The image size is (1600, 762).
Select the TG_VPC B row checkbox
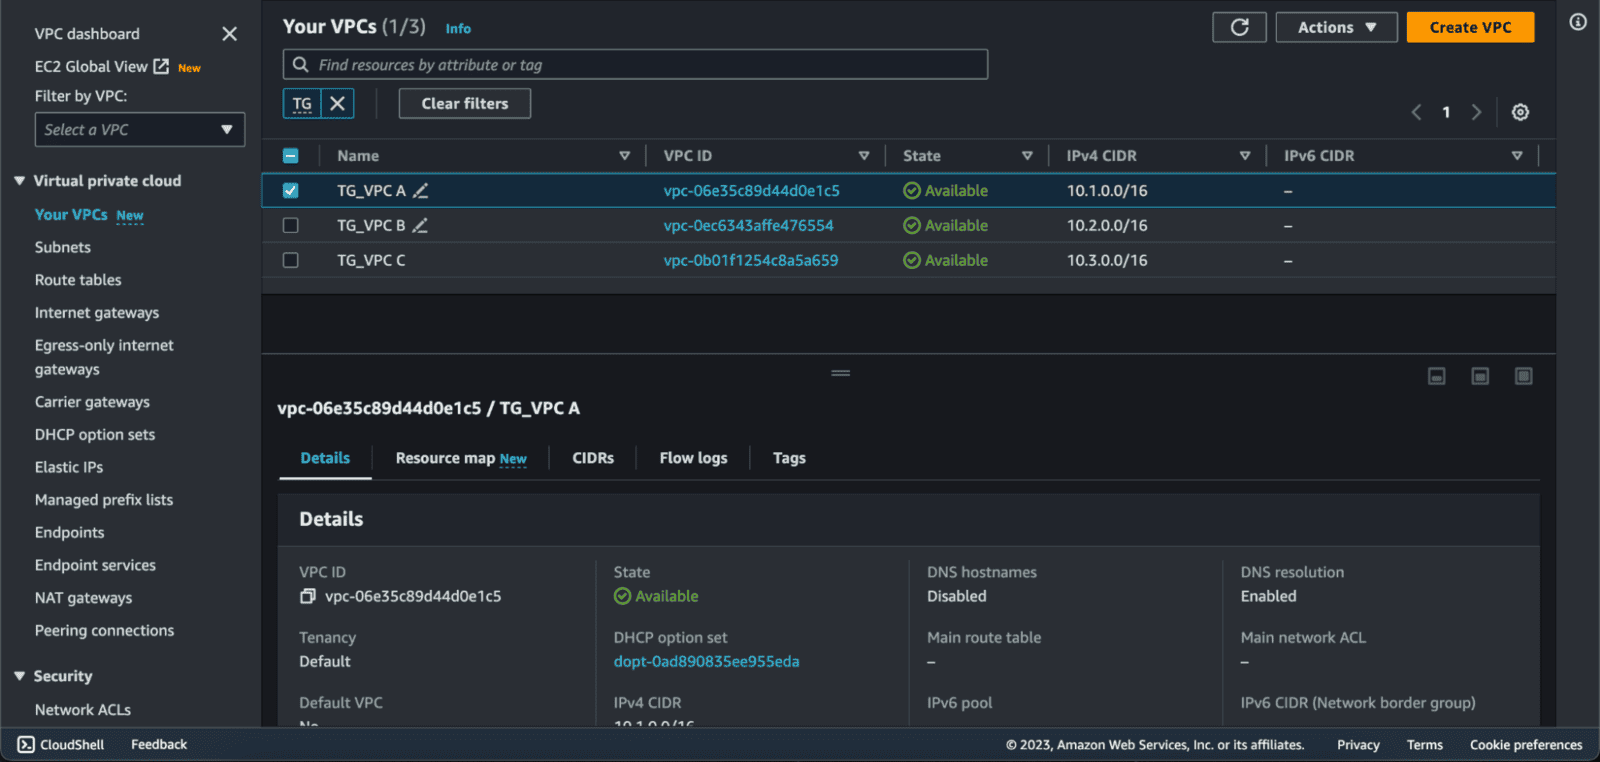pos(291,226)
